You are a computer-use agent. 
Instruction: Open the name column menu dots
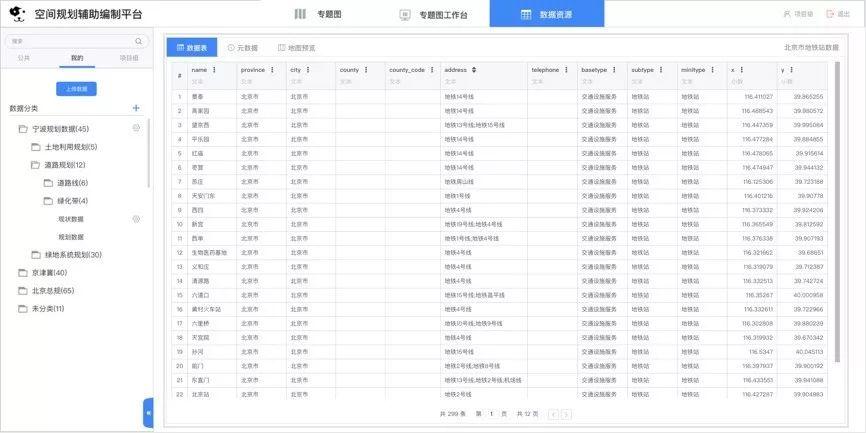pos(214,70)
